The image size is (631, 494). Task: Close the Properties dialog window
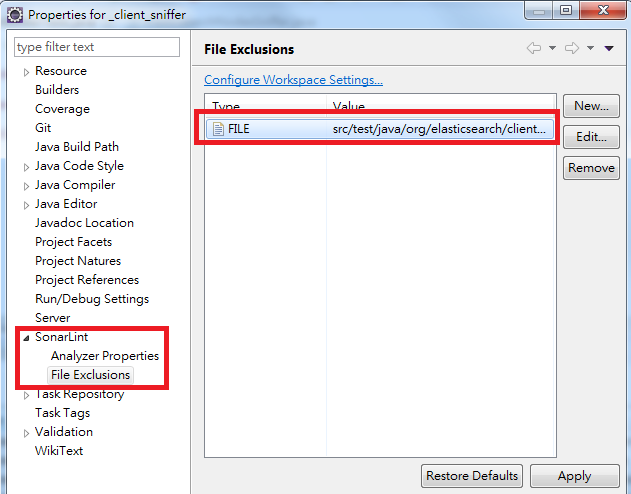pos(603,10)
